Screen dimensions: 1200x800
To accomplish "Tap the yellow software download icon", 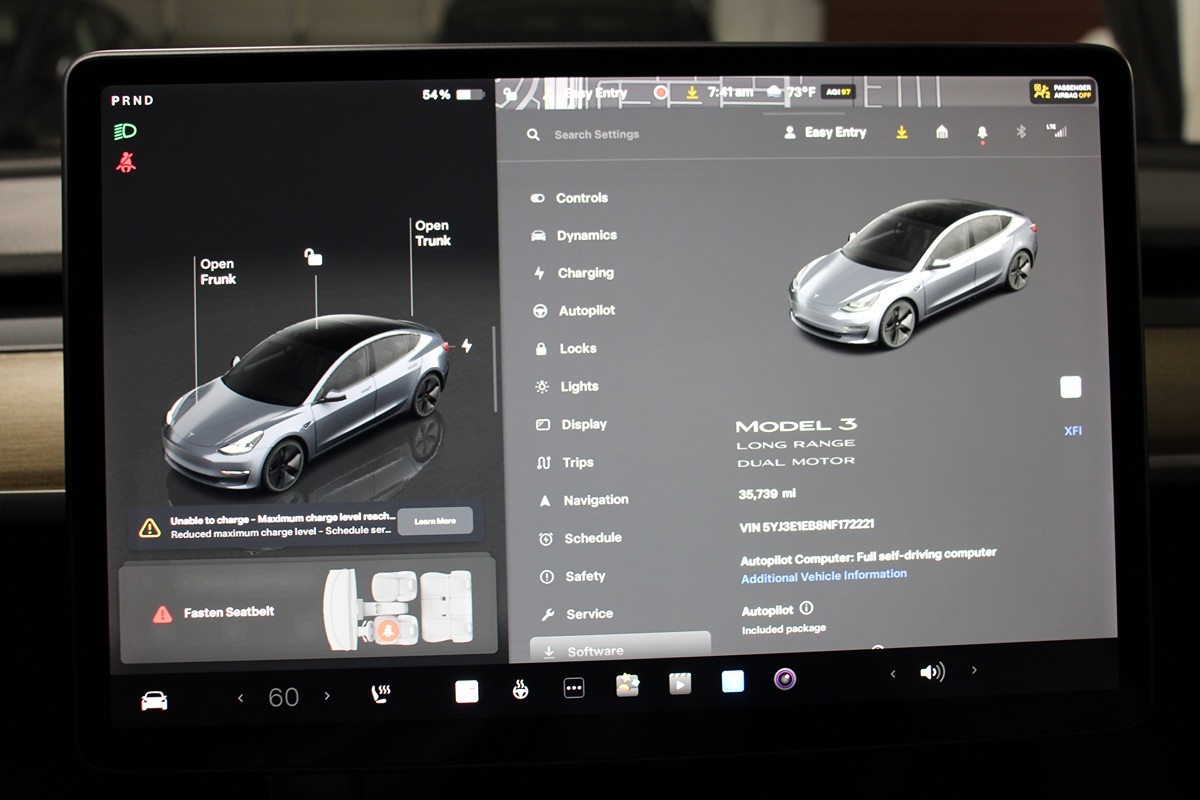I will [902, 132].
